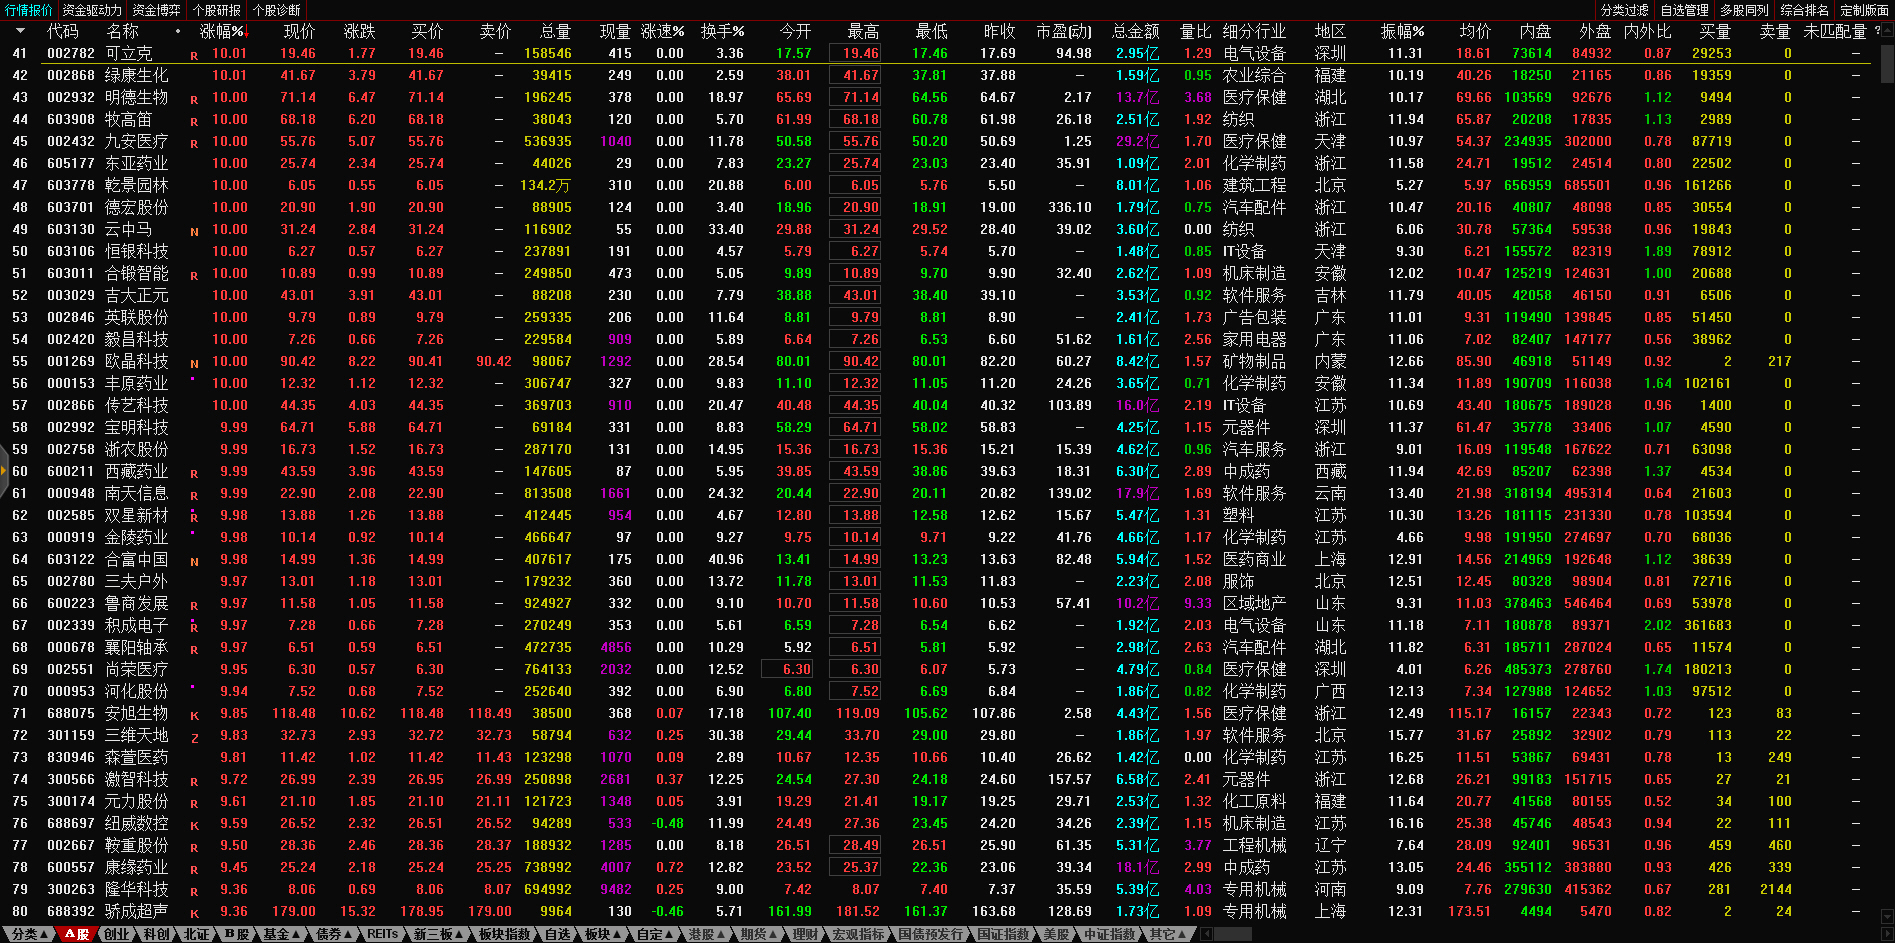Viewport: 1895px width, 943px height.
Task: Click the dot marker column header
Action: point(178,32)
